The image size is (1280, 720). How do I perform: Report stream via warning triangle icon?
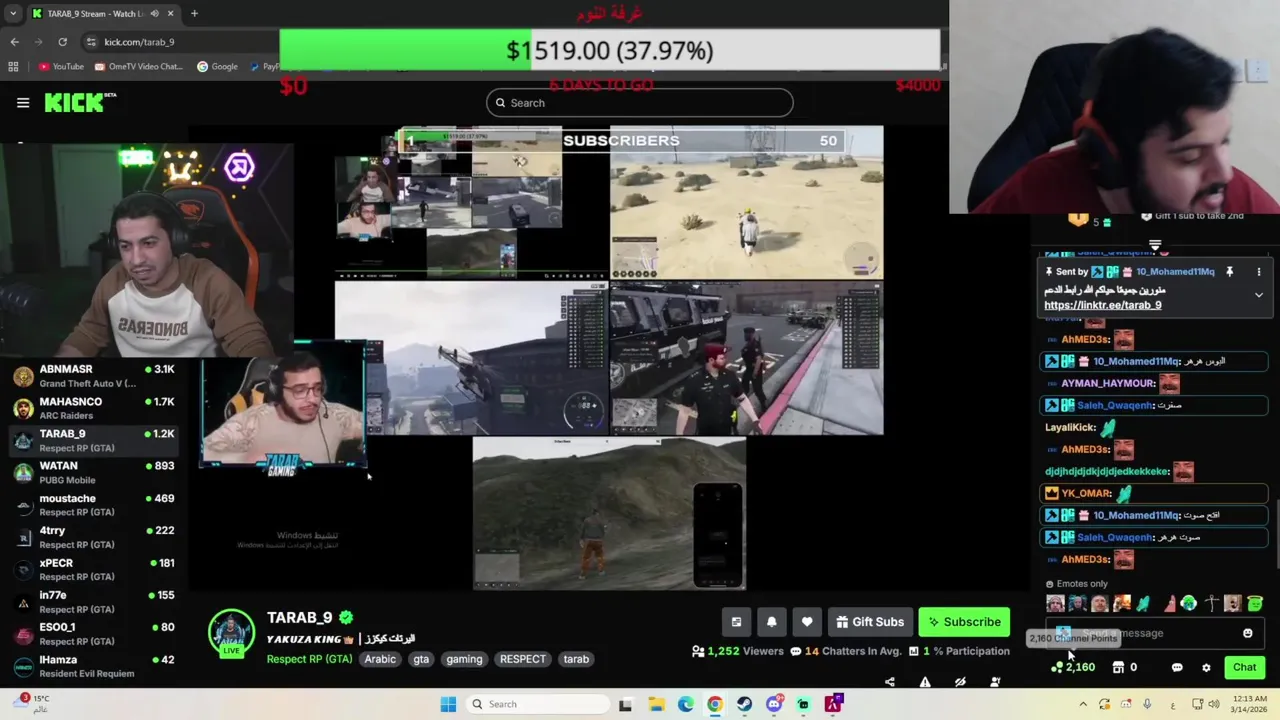click(925, 682)
